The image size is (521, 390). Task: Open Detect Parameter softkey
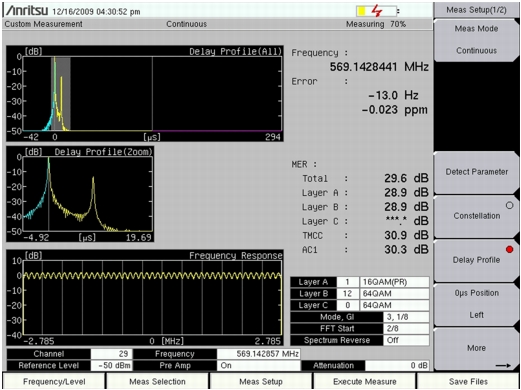coord(476,172)
